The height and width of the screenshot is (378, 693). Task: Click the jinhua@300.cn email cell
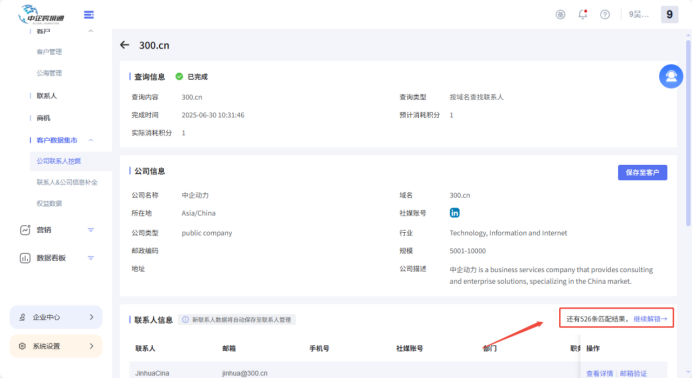tap(245, 373)
